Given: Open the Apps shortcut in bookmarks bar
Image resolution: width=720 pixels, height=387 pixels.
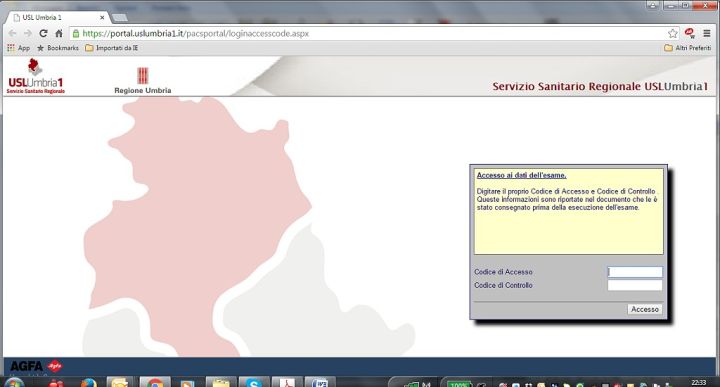Looking at the screenshot, I should click(18, 48).
